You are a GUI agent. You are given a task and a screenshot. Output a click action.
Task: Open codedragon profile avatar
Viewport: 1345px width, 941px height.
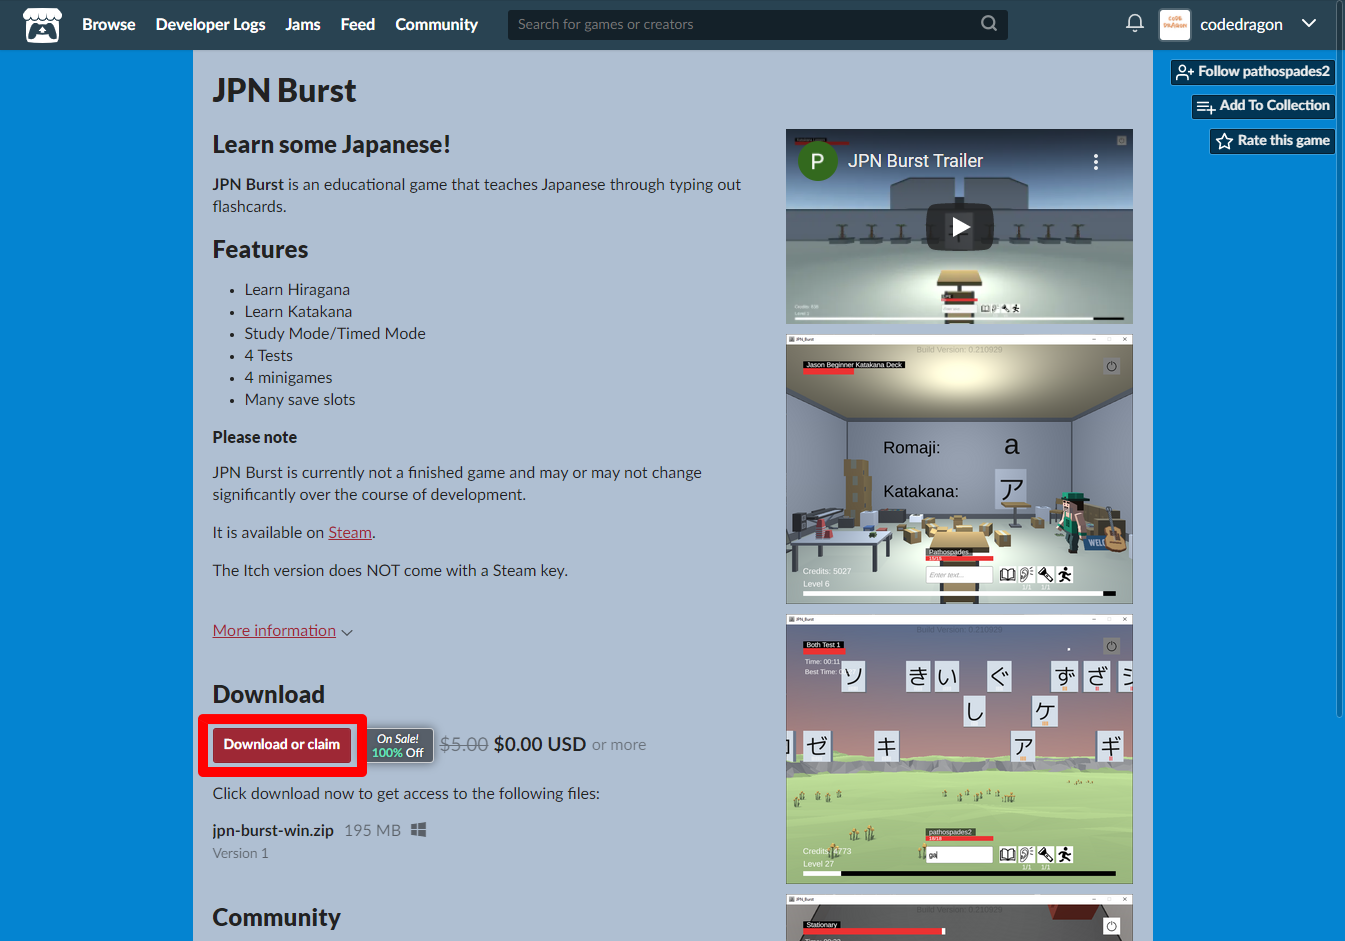tap(1174, 24)
